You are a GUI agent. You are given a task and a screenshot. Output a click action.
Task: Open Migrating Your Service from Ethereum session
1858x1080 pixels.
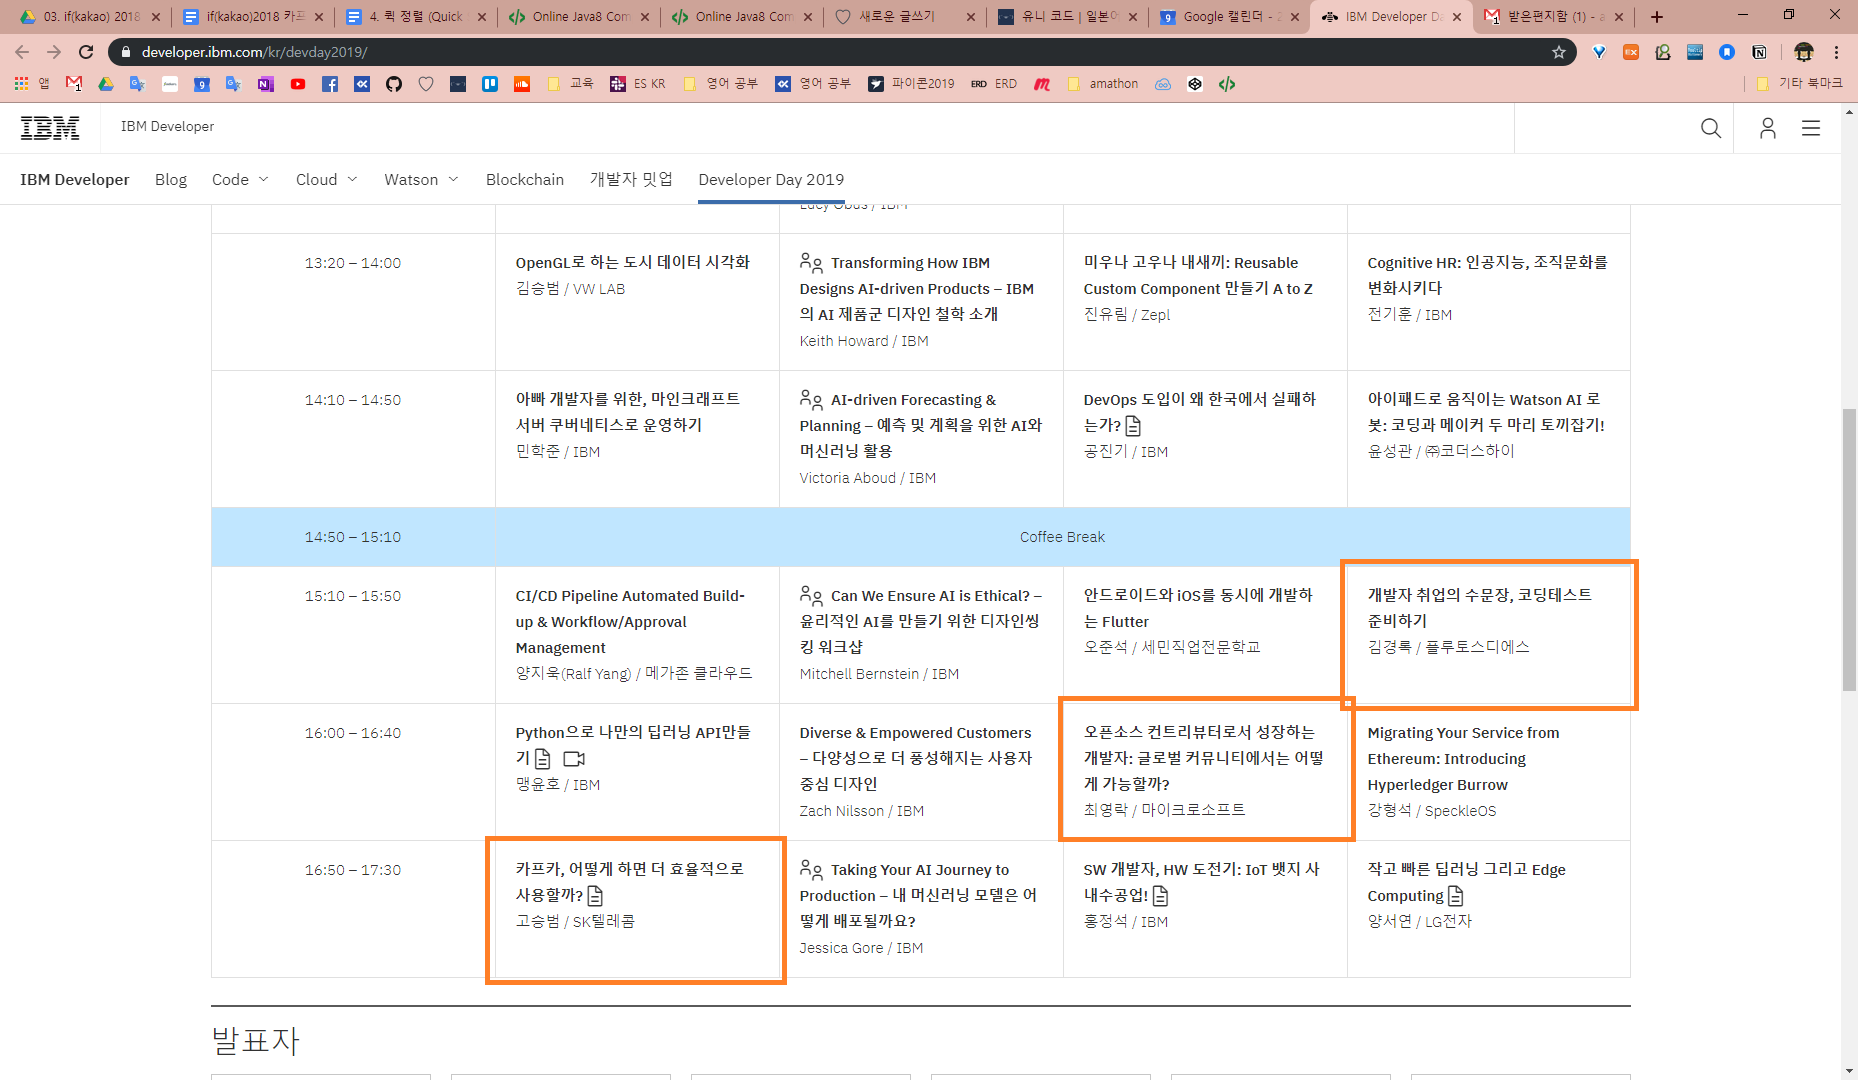(1463, 759)
